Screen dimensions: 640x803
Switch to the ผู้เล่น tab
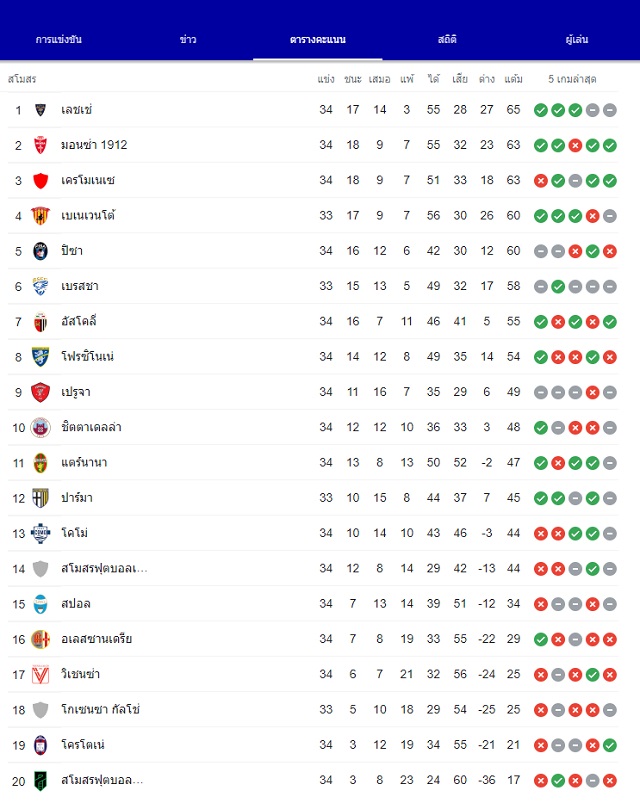pos(577,39)
